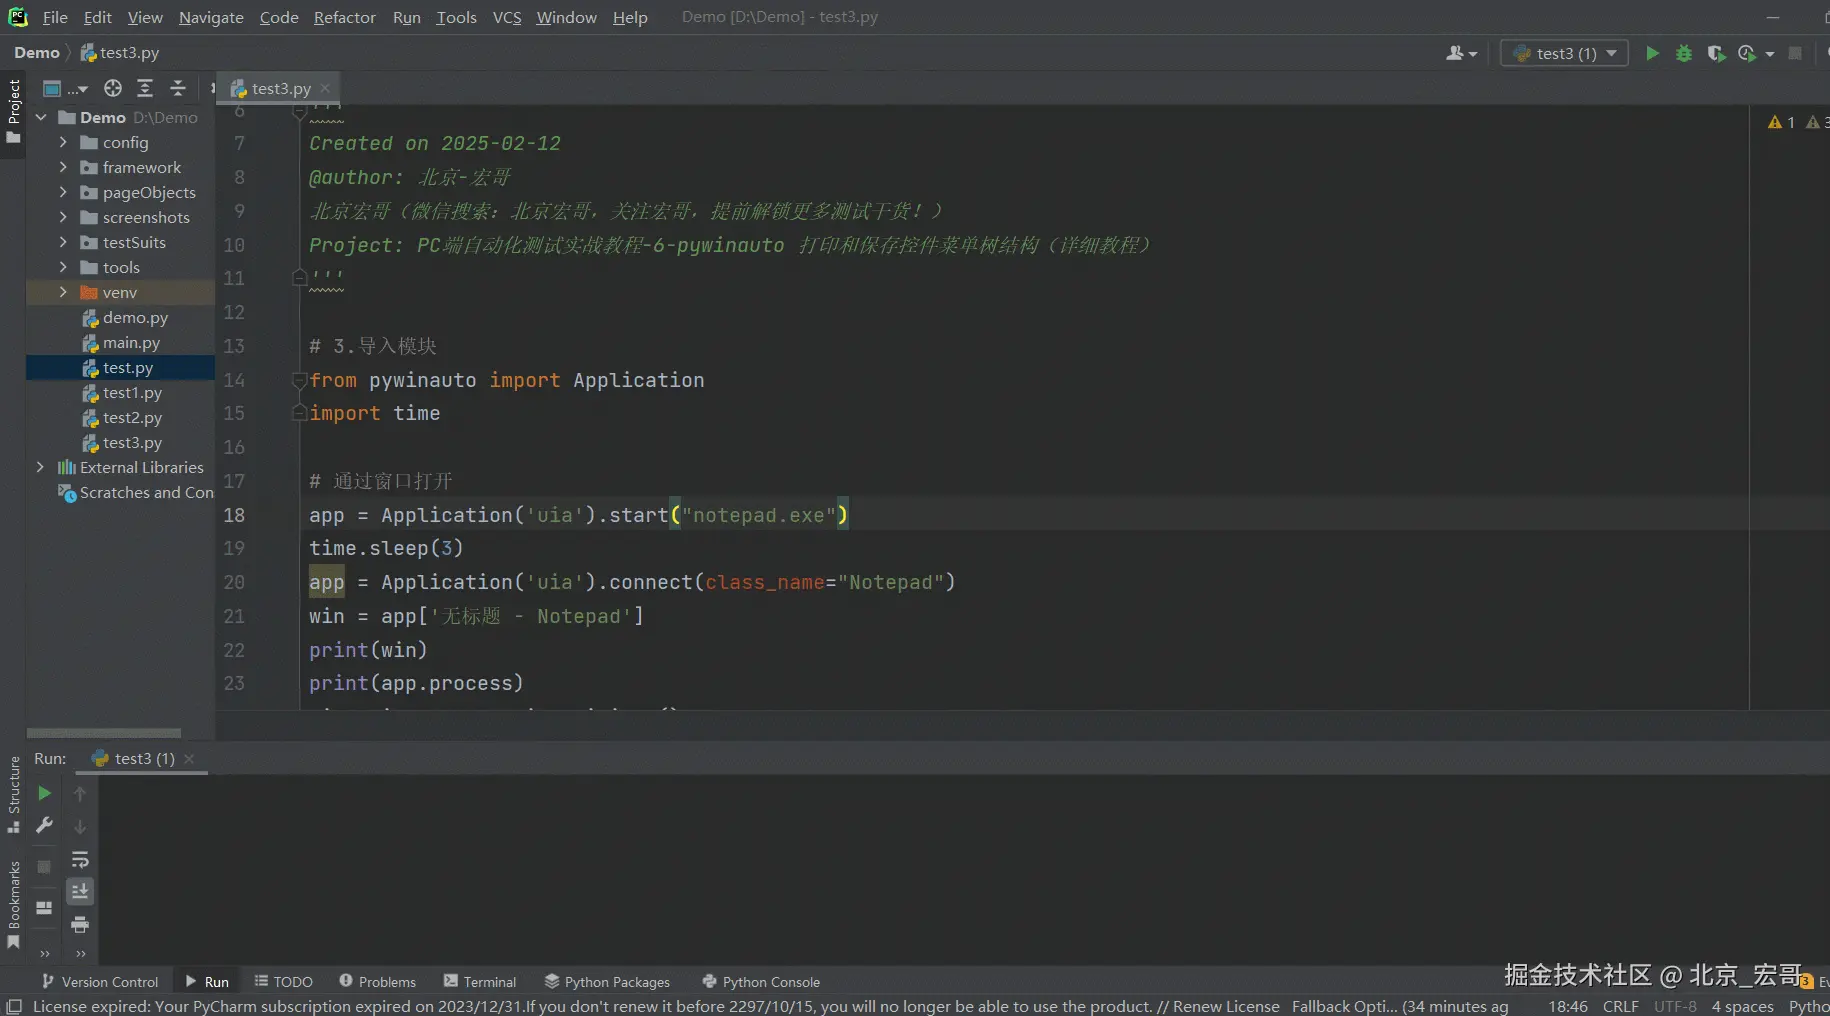Image resolution: width=1830 pixels, height=1016 pixels.
Task: Click the Demo breadcrumb in navigation bar
Action: click(37, 52)
